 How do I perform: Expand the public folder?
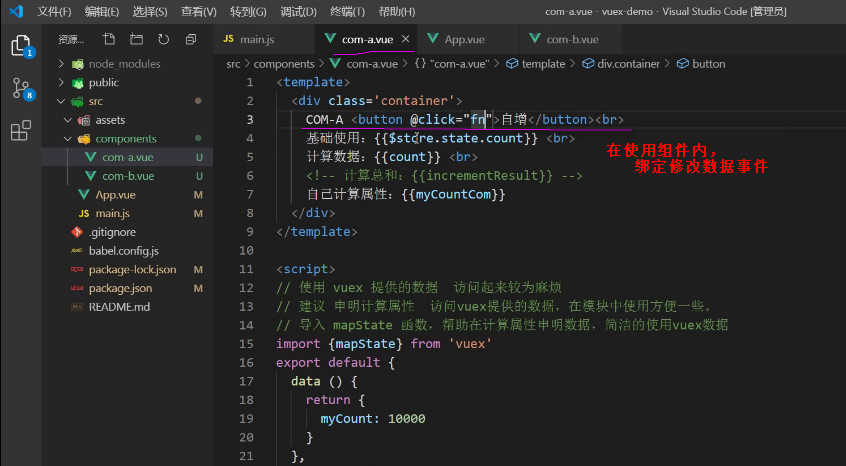click(61, 83)
